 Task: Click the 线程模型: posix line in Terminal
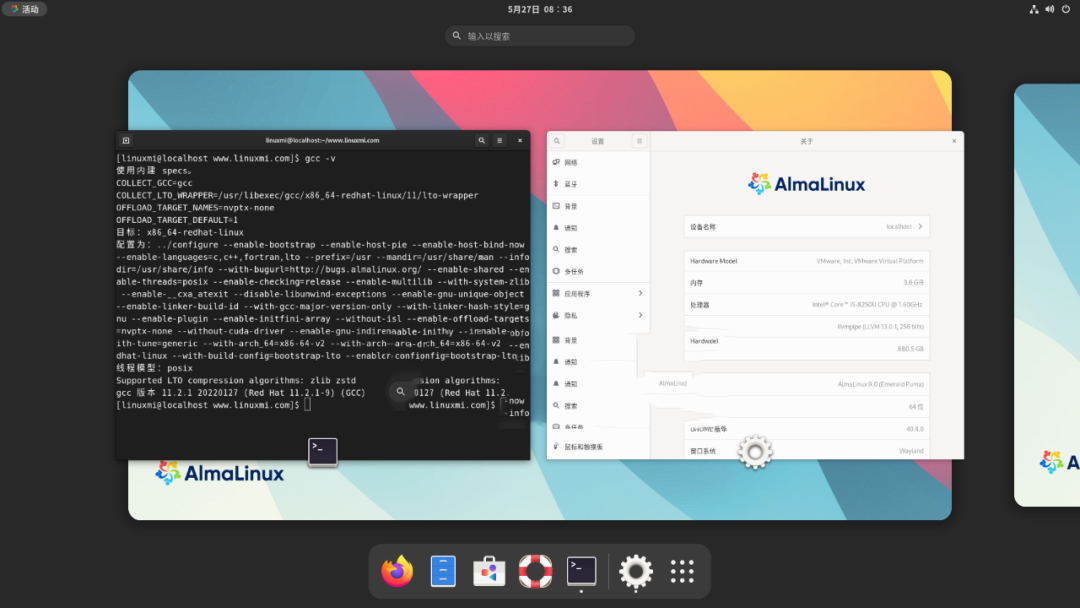(x=154, y=368)
